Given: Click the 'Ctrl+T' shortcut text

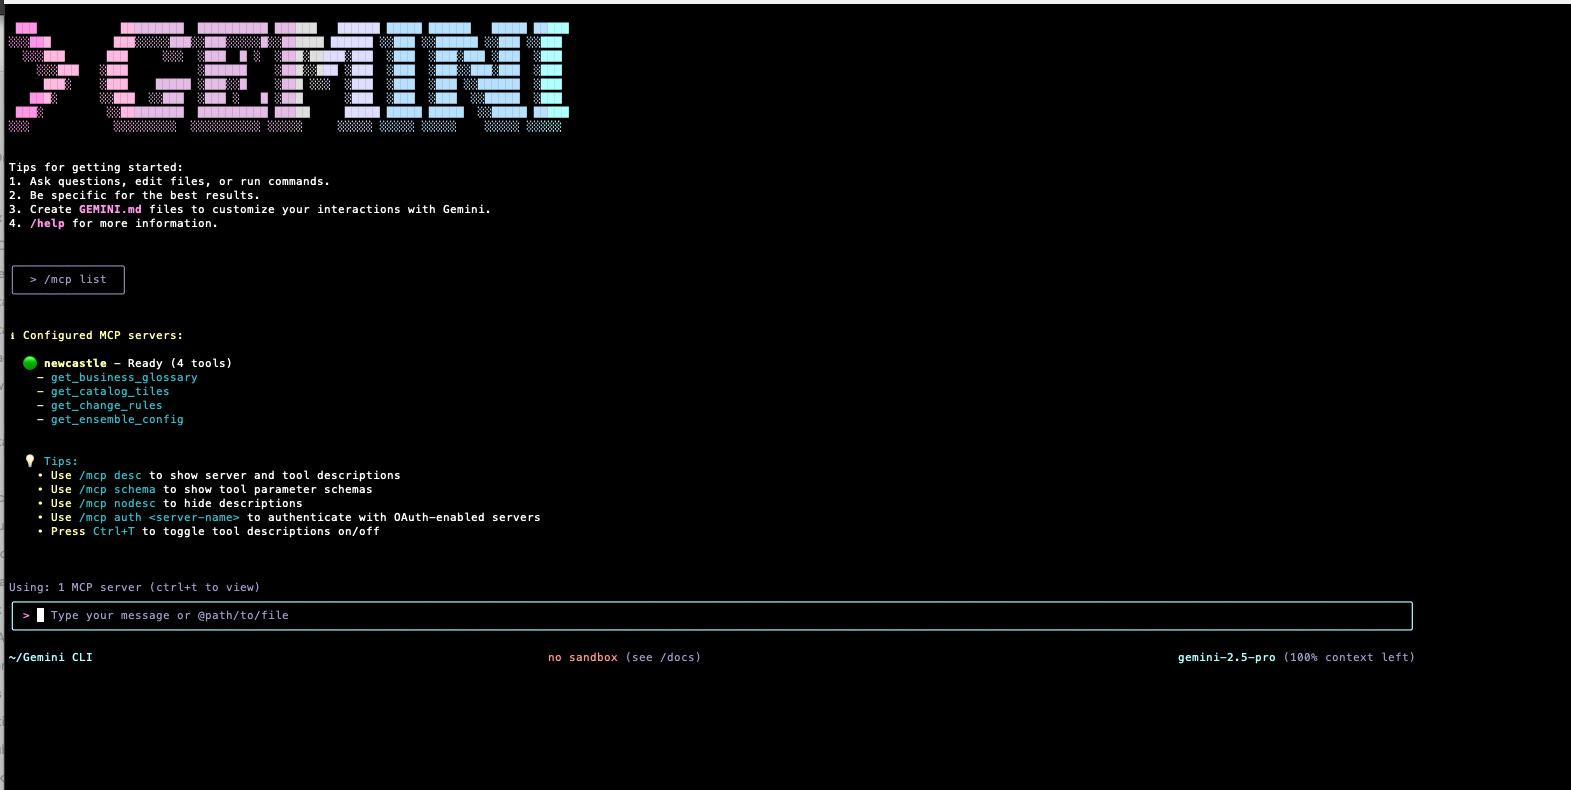Looking at the screenshot, I should (113, 532).
